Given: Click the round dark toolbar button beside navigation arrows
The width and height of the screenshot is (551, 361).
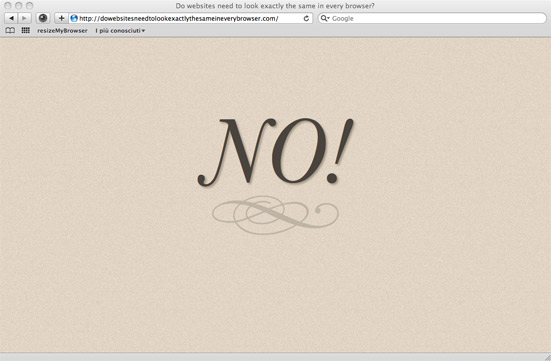Looking at the screenshot, I should coord(43,18).
